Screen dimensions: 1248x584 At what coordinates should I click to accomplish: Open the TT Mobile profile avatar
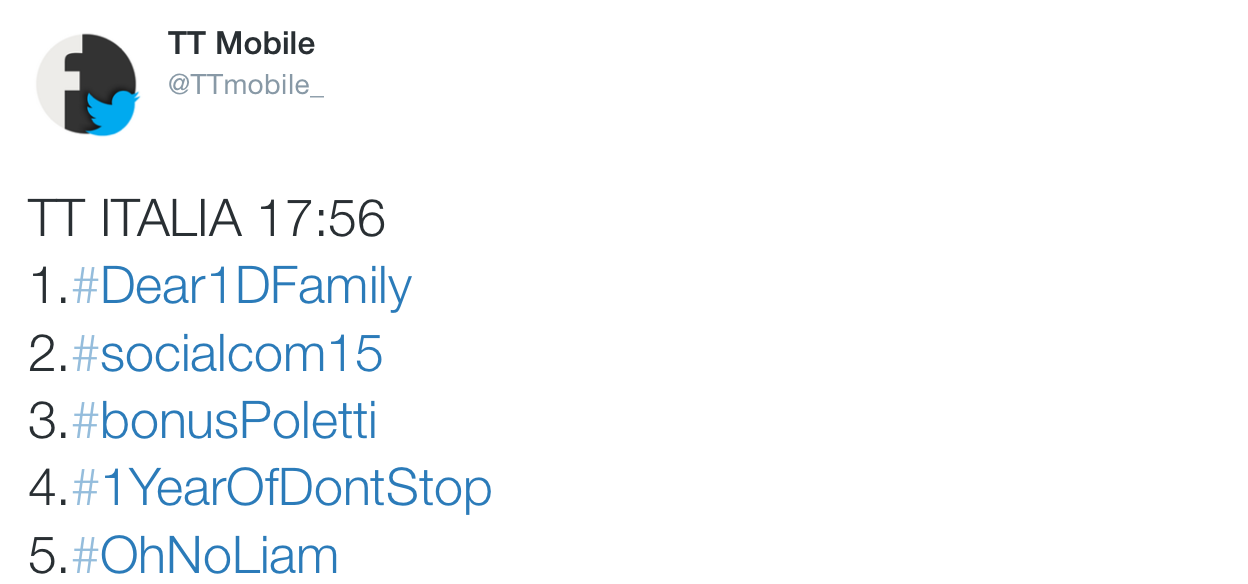(86, 84)
